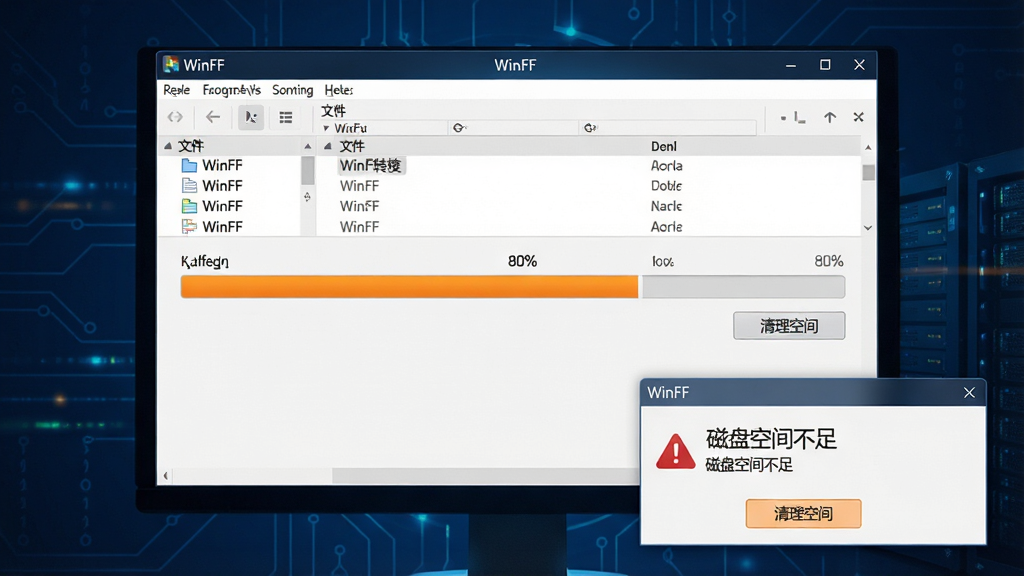Open the Reple menu
Screen dimensions: 1024x576
click(x=176, y=90)
